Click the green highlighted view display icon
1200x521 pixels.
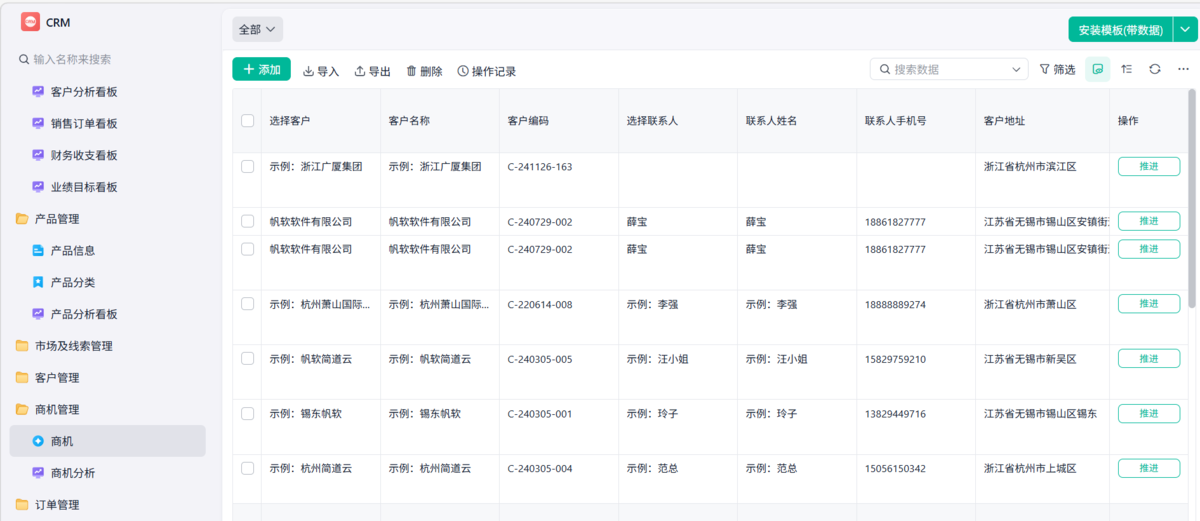(1098, 69)
